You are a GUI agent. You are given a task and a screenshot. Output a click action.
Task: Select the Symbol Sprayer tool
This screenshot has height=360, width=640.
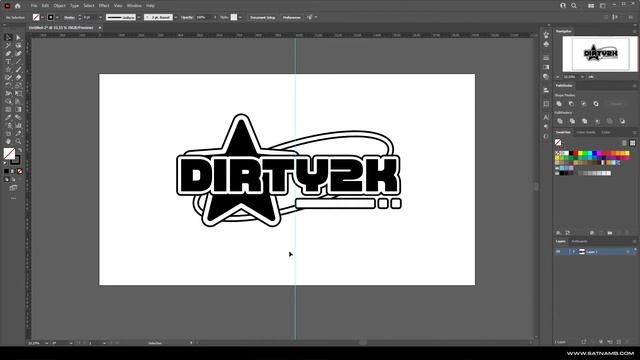tap(8, 125)
